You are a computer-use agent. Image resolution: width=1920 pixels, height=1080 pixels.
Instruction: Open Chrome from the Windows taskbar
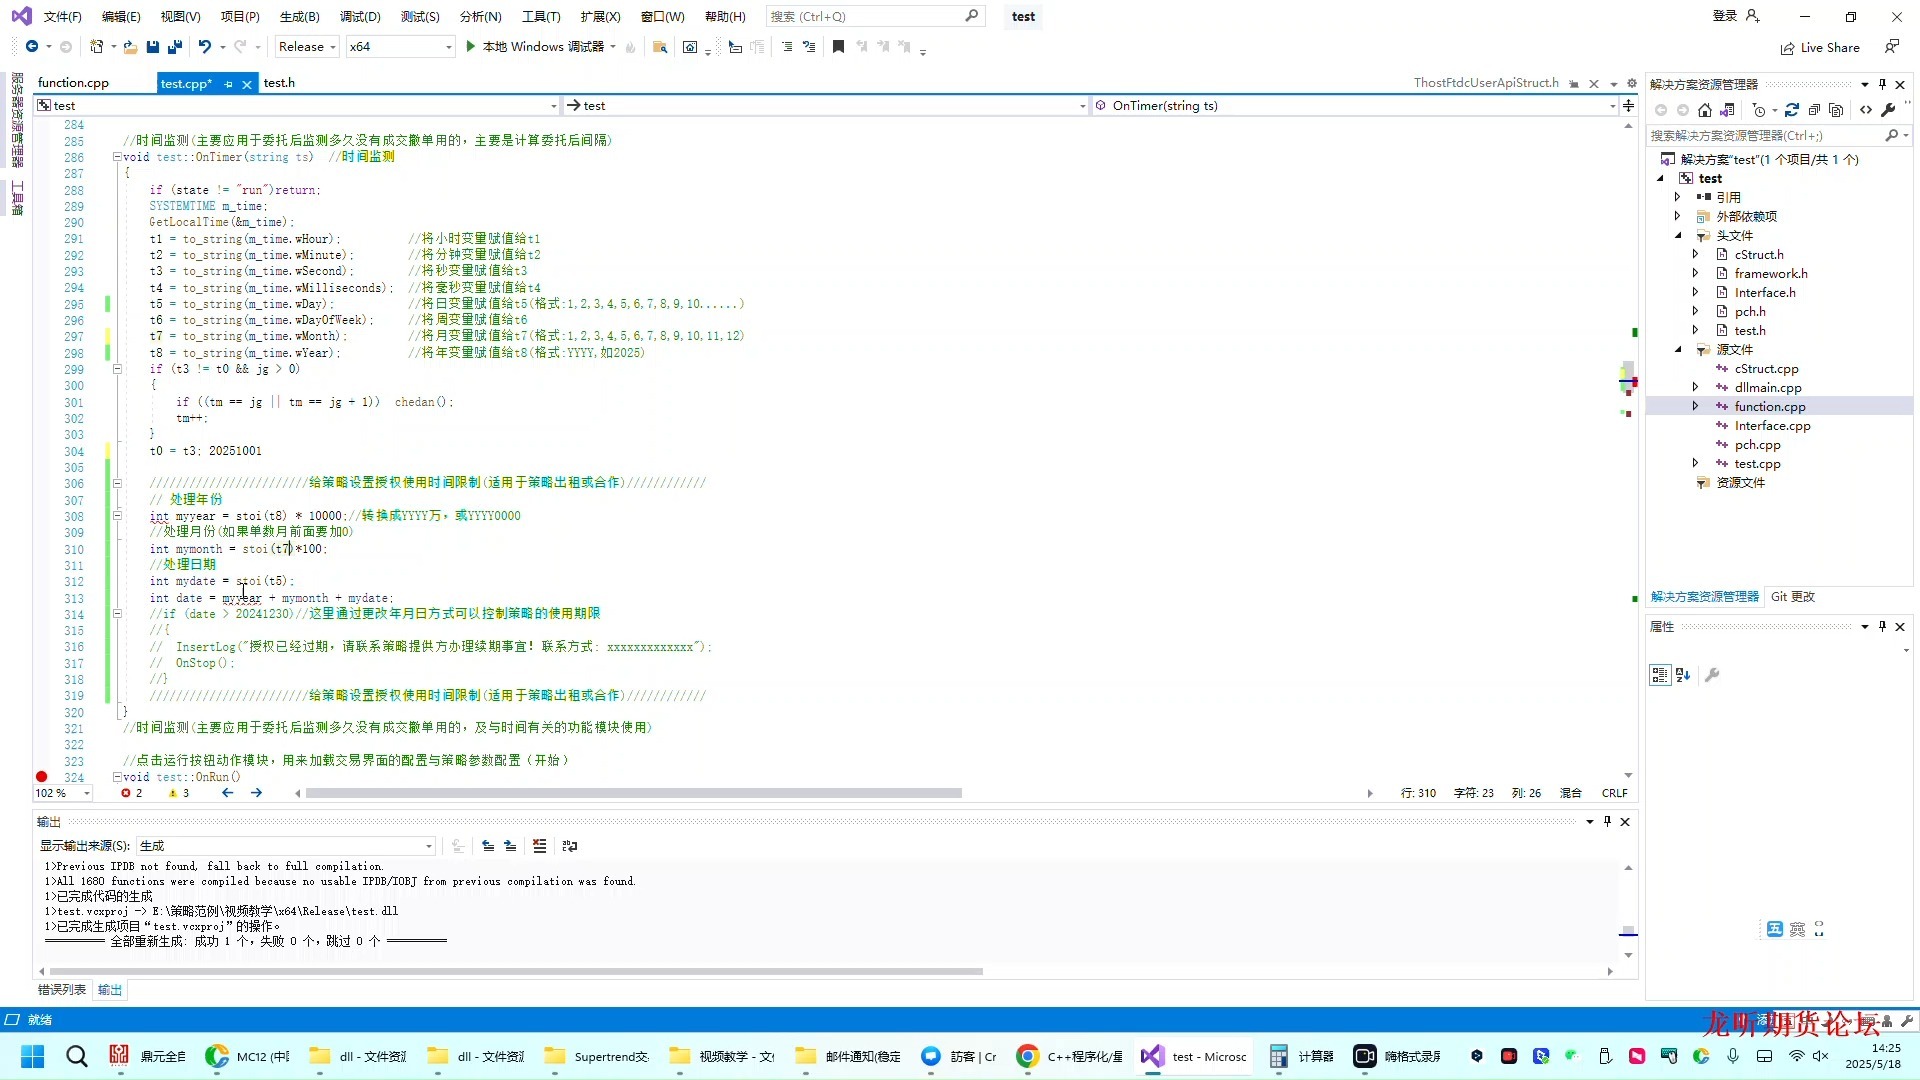coord(1027,1056)
